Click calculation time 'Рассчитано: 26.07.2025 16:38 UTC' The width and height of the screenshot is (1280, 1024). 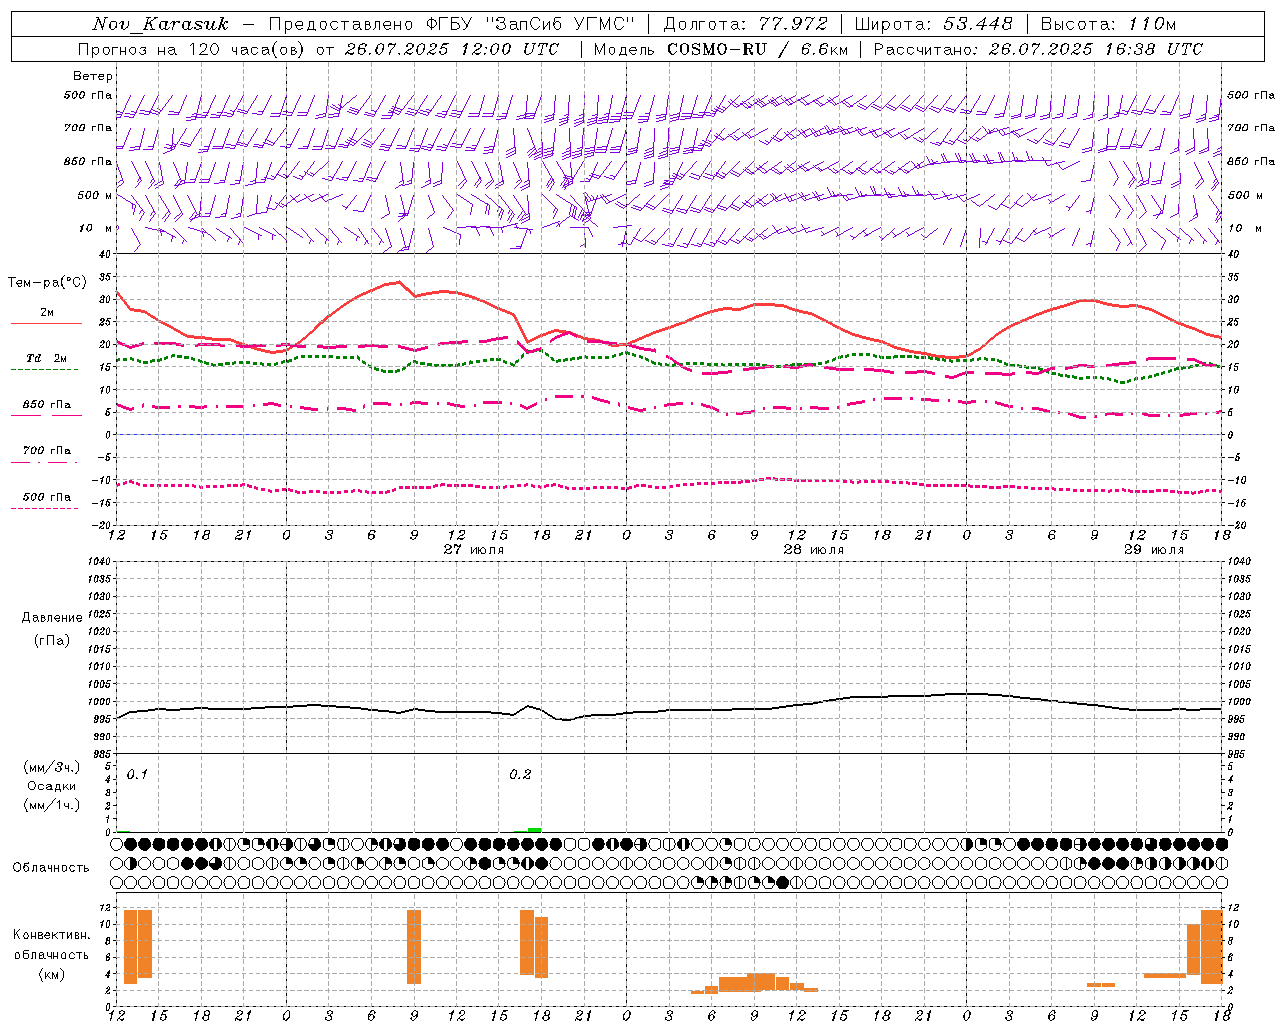(1038, 49)
